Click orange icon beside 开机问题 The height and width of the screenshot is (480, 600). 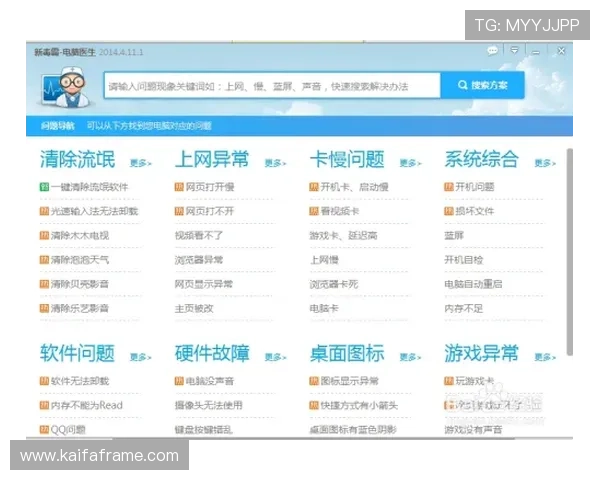[448, 187]
